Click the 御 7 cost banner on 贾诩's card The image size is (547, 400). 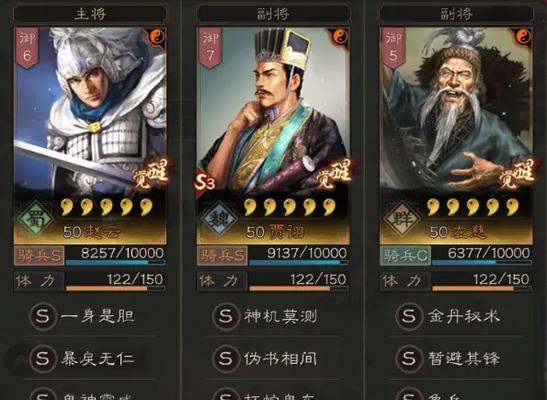pyautogui.click(x=210, y=48)
